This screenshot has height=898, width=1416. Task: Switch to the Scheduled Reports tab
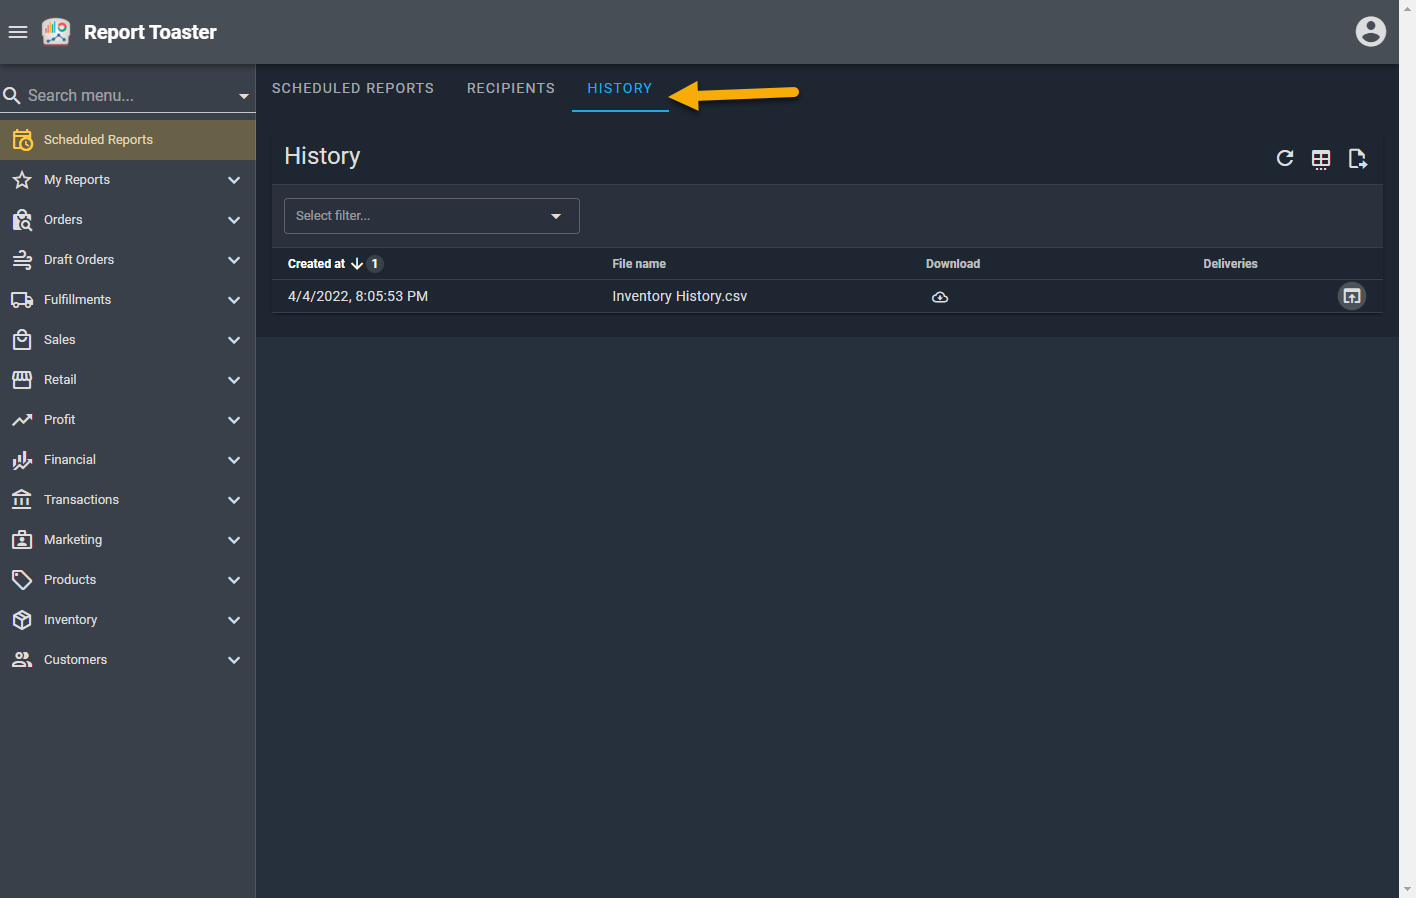[x=353, y=88]
